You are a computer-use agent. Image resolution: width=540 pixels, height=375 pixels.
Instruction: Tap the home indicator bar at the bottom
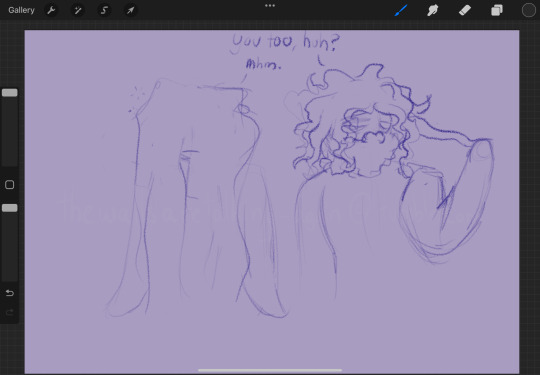click(x=270, y=371)
